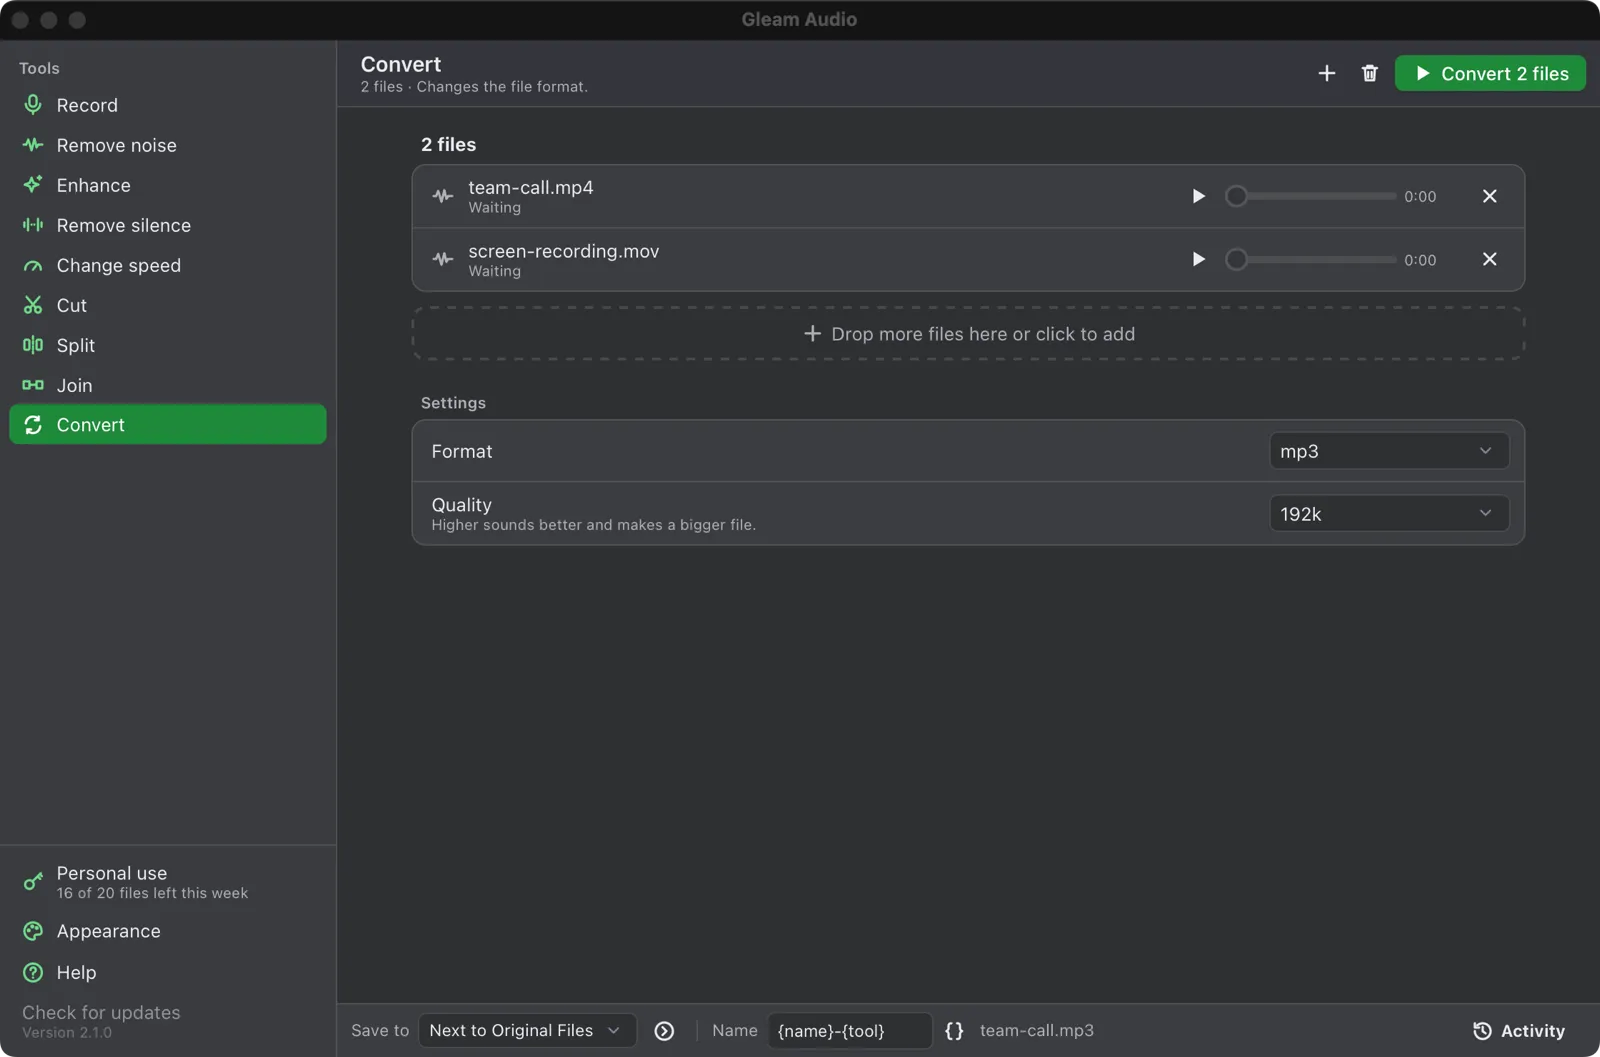Click the Name template input field
The height and width of the screenshot is (1057, 1600).
pyautogui.click(x=850, y=1030)
